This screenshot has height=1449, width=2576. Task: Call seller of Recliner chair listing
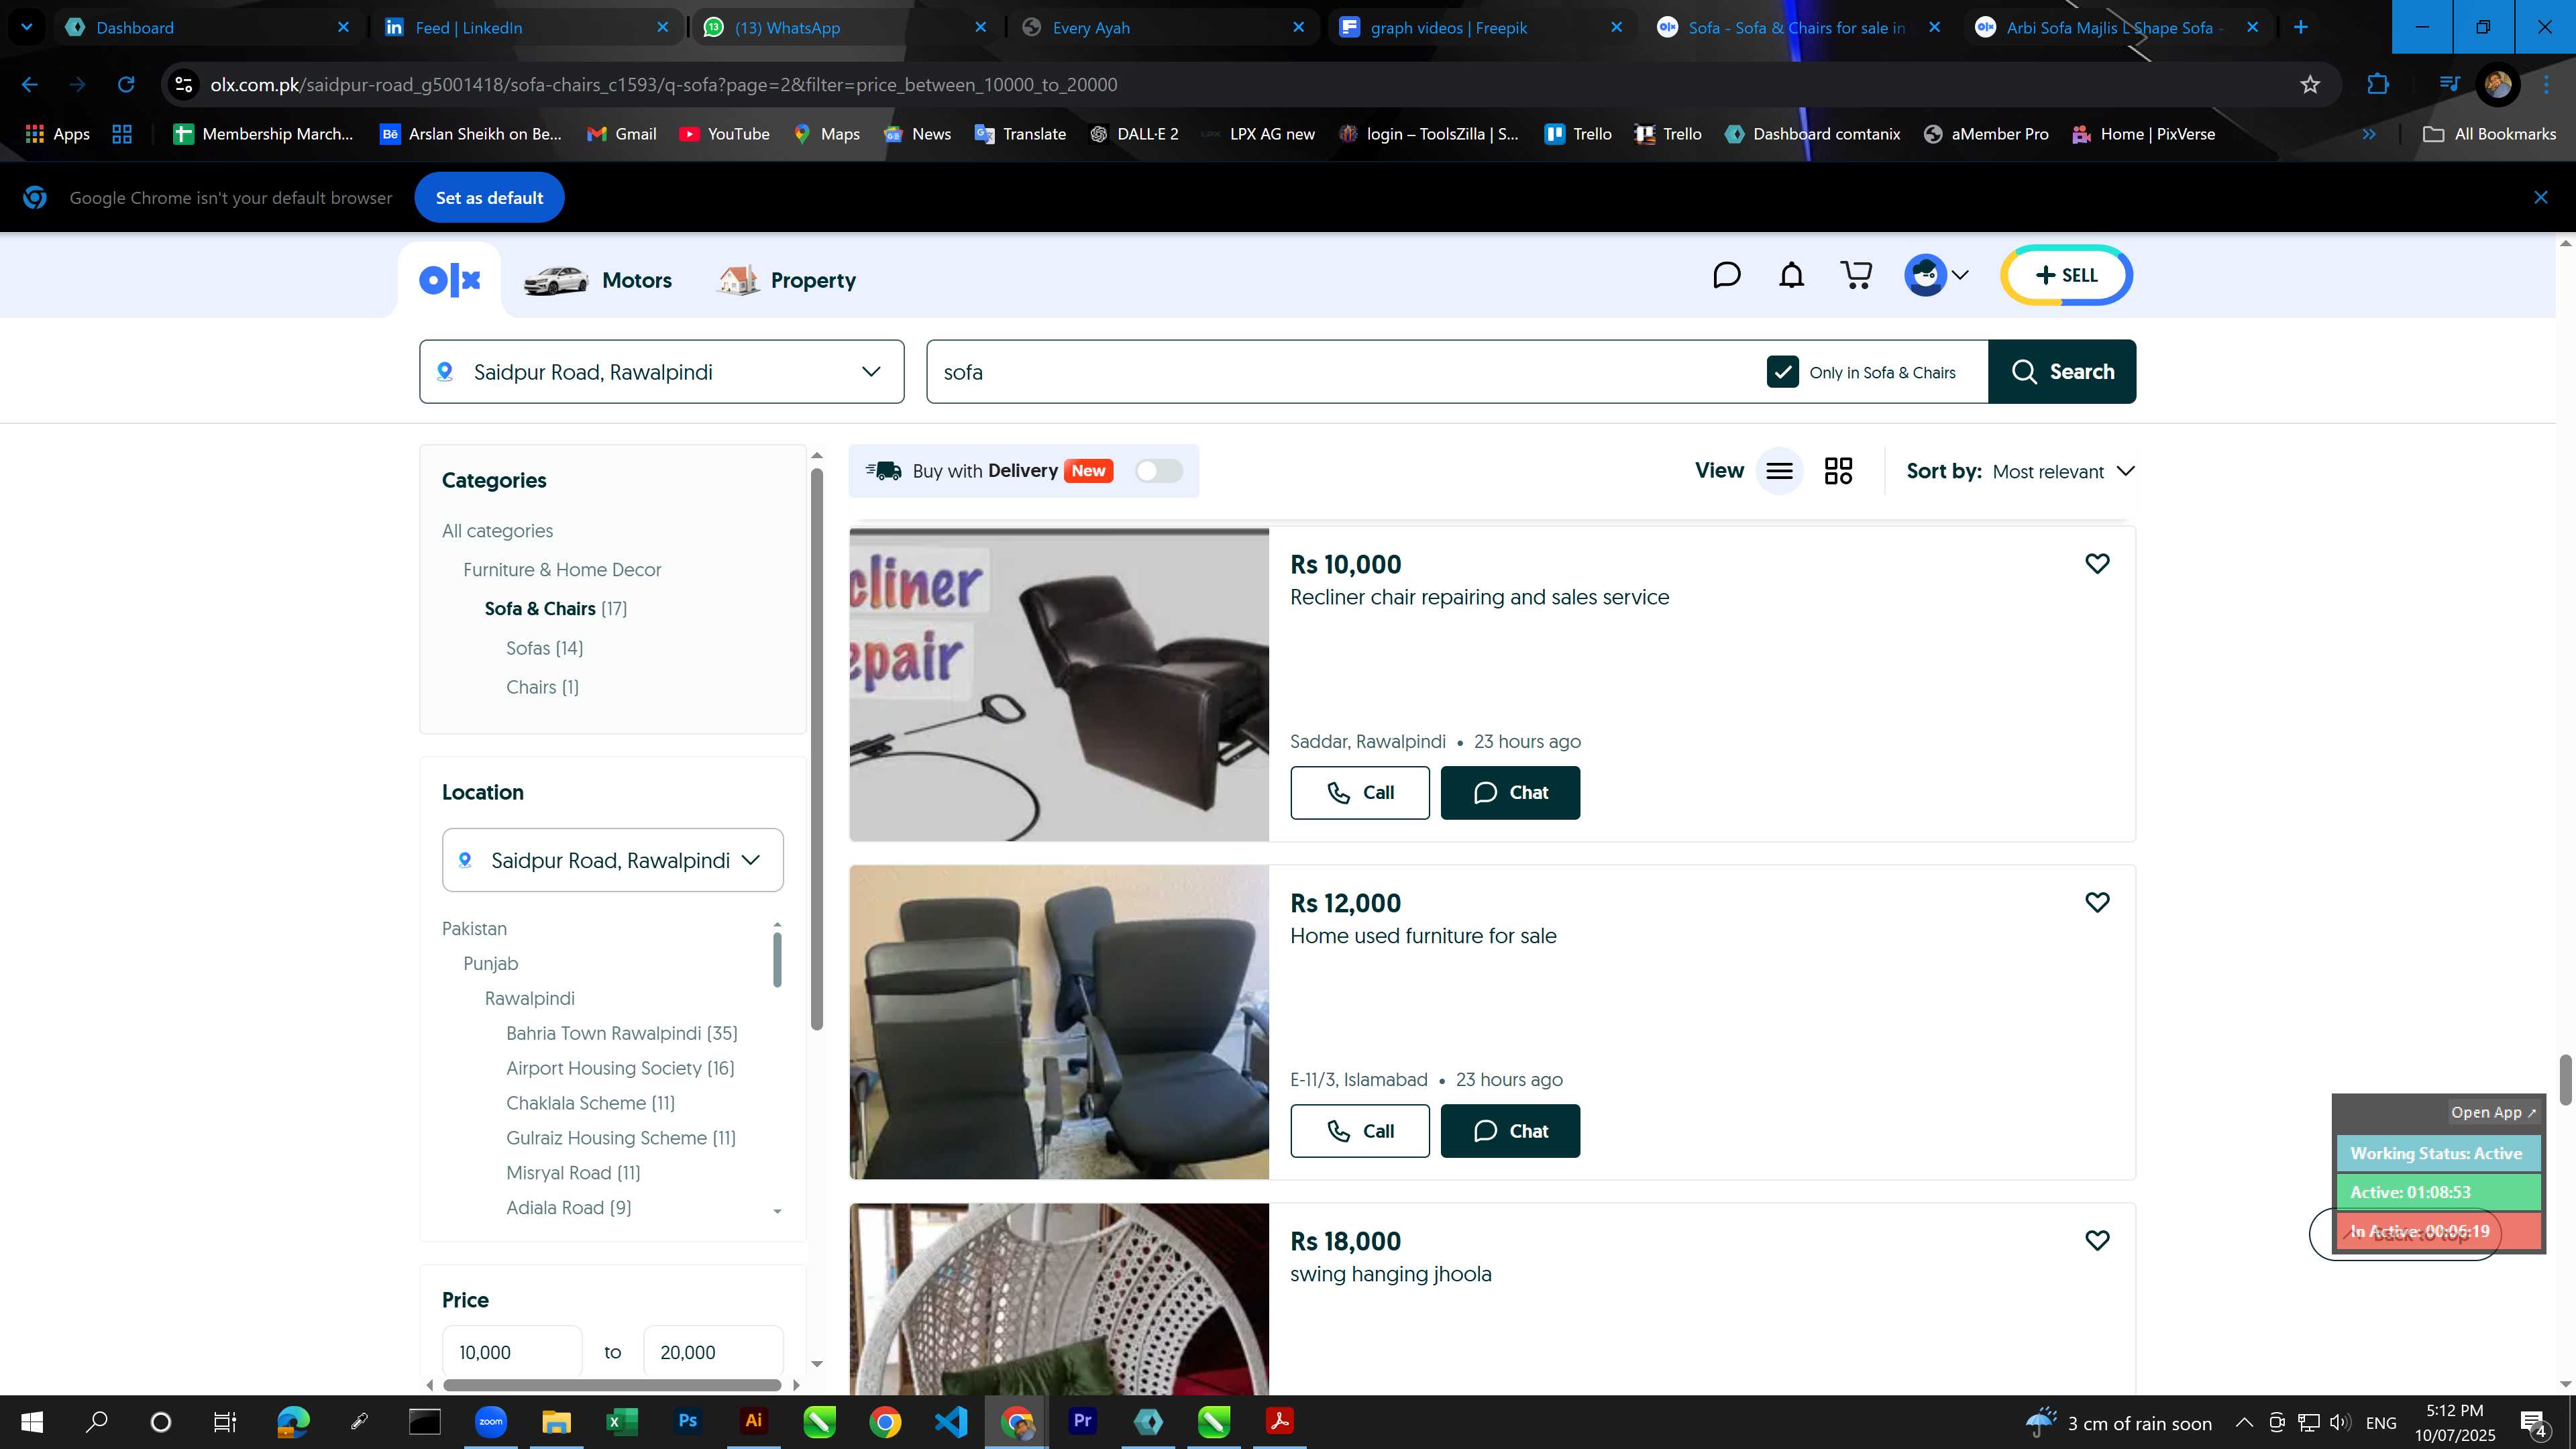1359,793
